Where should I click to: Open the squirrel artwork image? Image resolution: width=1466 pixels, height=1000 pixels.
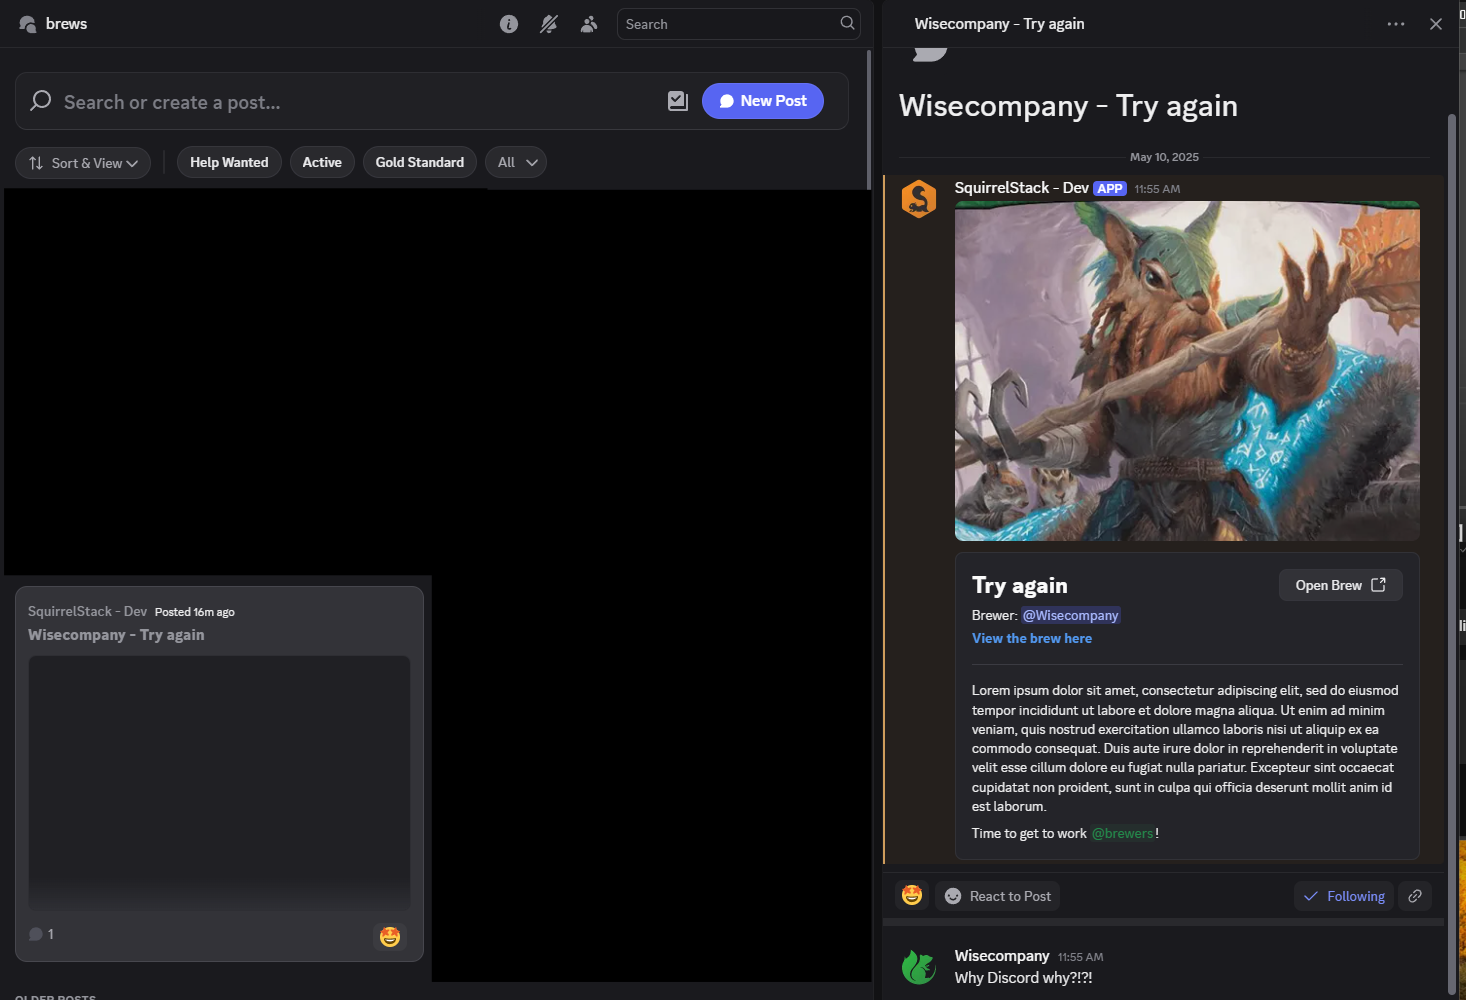pyautogui.click(x=1187, y=371)
